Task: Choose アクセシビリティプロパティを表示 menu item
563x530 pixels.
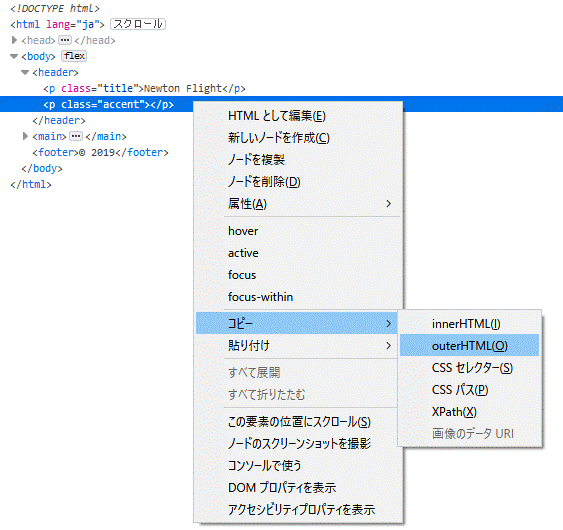Action: 298,510
